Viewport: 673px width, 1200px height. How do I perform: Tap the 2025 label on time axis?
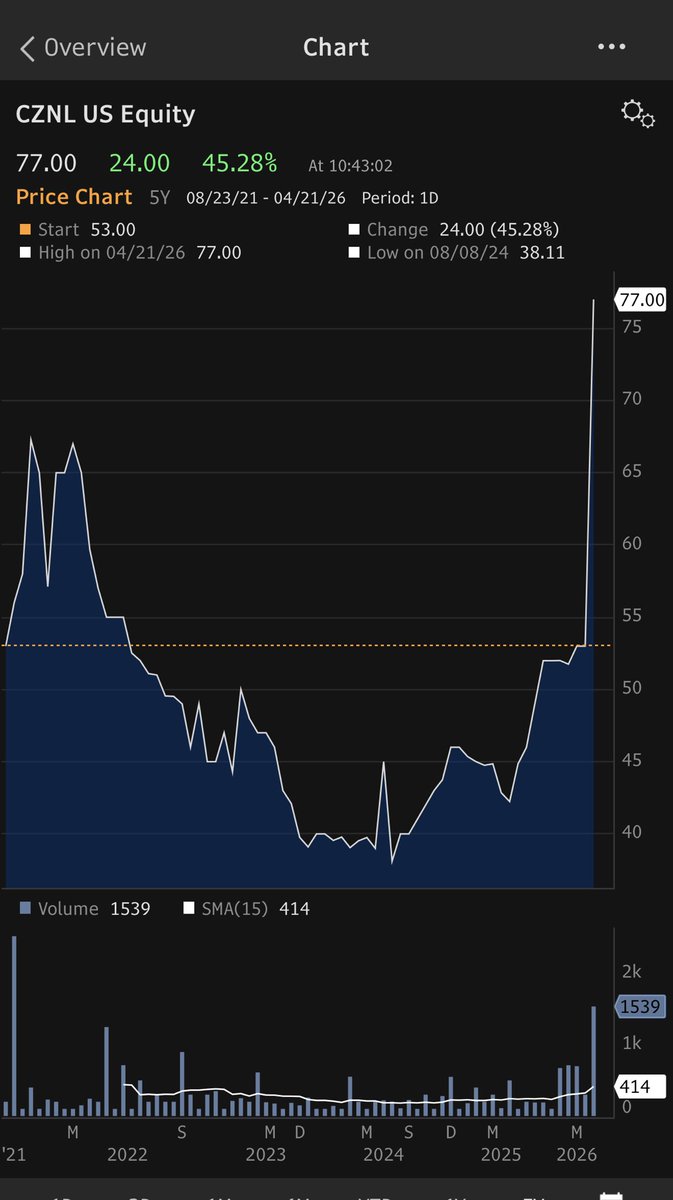[x=501, y=1155]
